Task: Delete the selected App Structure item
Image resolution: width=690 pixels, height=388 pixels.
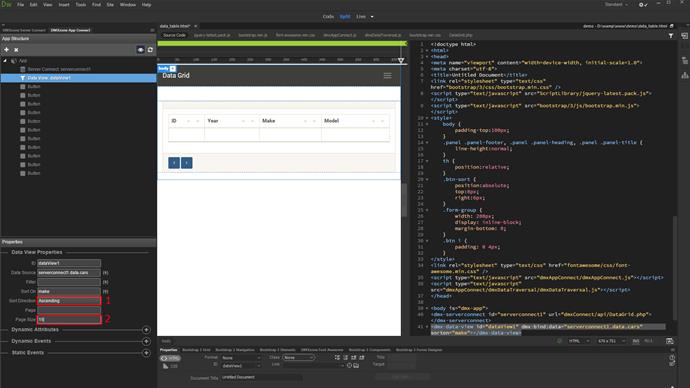Action: (x=16, y=50)
